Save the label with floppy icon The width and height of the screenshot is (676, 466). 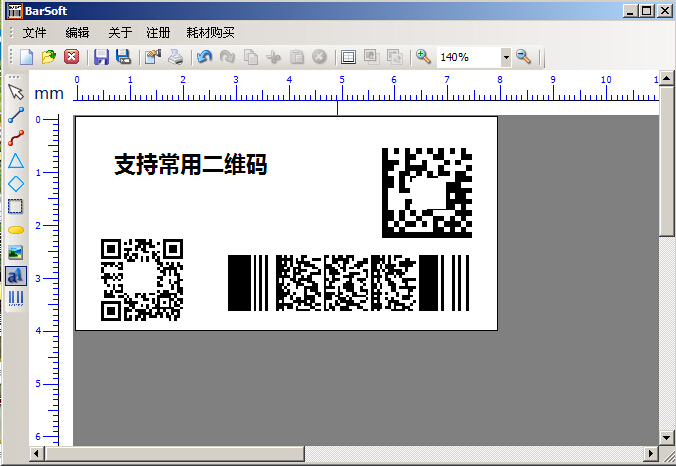tap(101, 57)
